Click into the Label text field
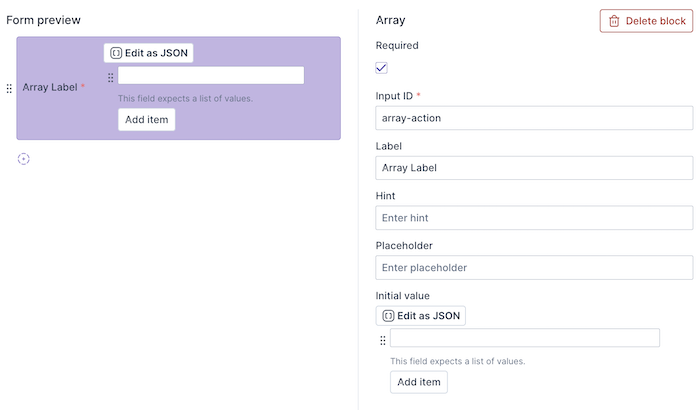 (534, 168)
